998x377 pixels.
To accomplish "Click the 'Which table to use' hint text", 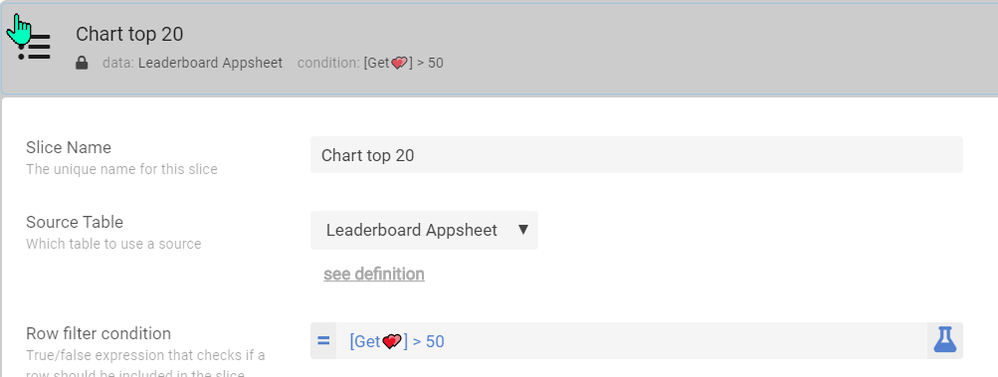I will pos(113,244).
